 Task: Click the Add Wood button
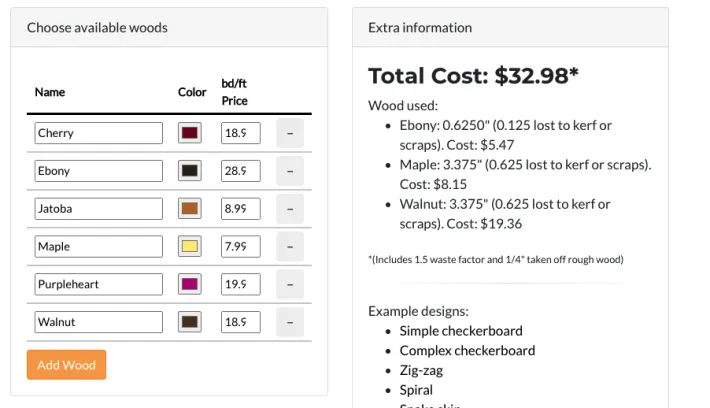tap(66, 365)
